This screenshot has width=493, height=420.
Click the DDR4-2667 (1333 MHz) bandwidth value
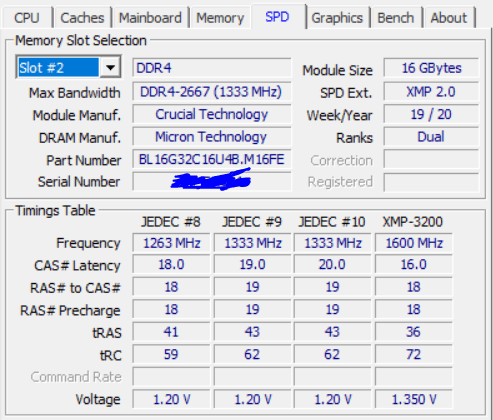tap(212, 91)
